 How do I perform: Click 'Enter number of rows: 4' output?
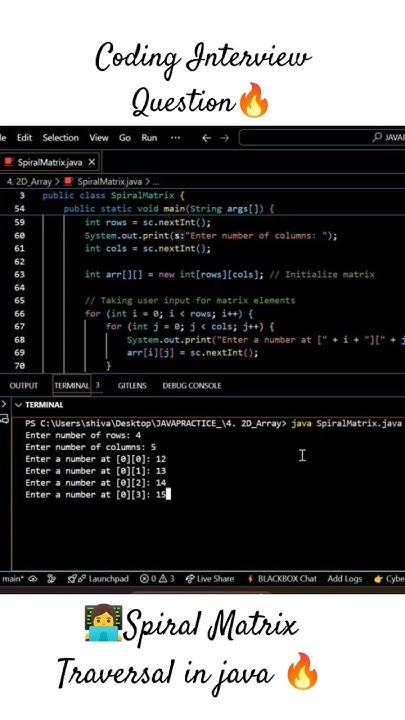(x=83, y=435)
